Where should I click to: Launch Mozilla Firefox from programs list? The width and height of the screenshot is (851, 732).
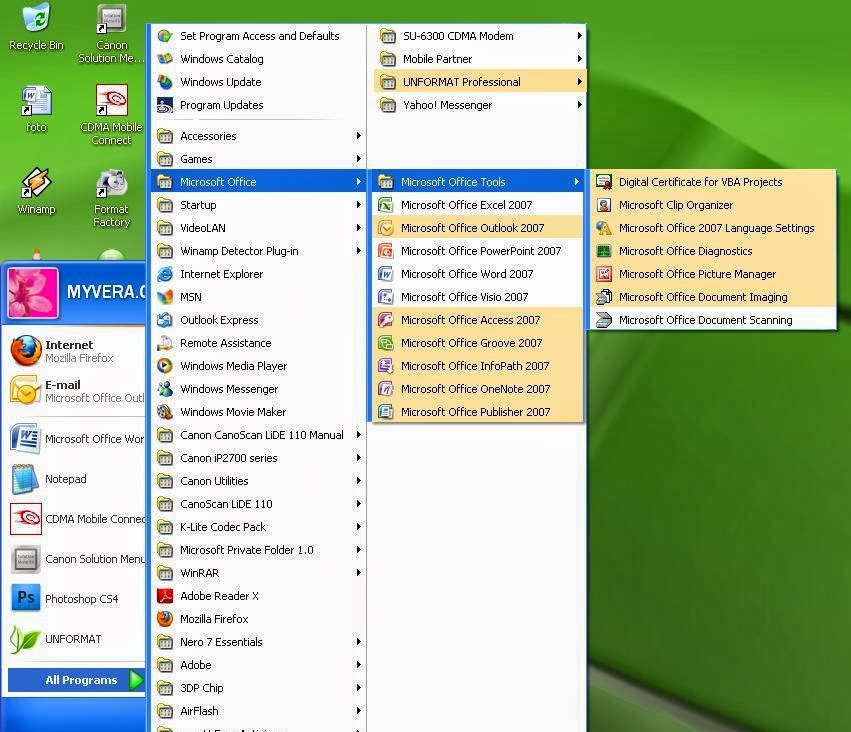tap(259, 619)
